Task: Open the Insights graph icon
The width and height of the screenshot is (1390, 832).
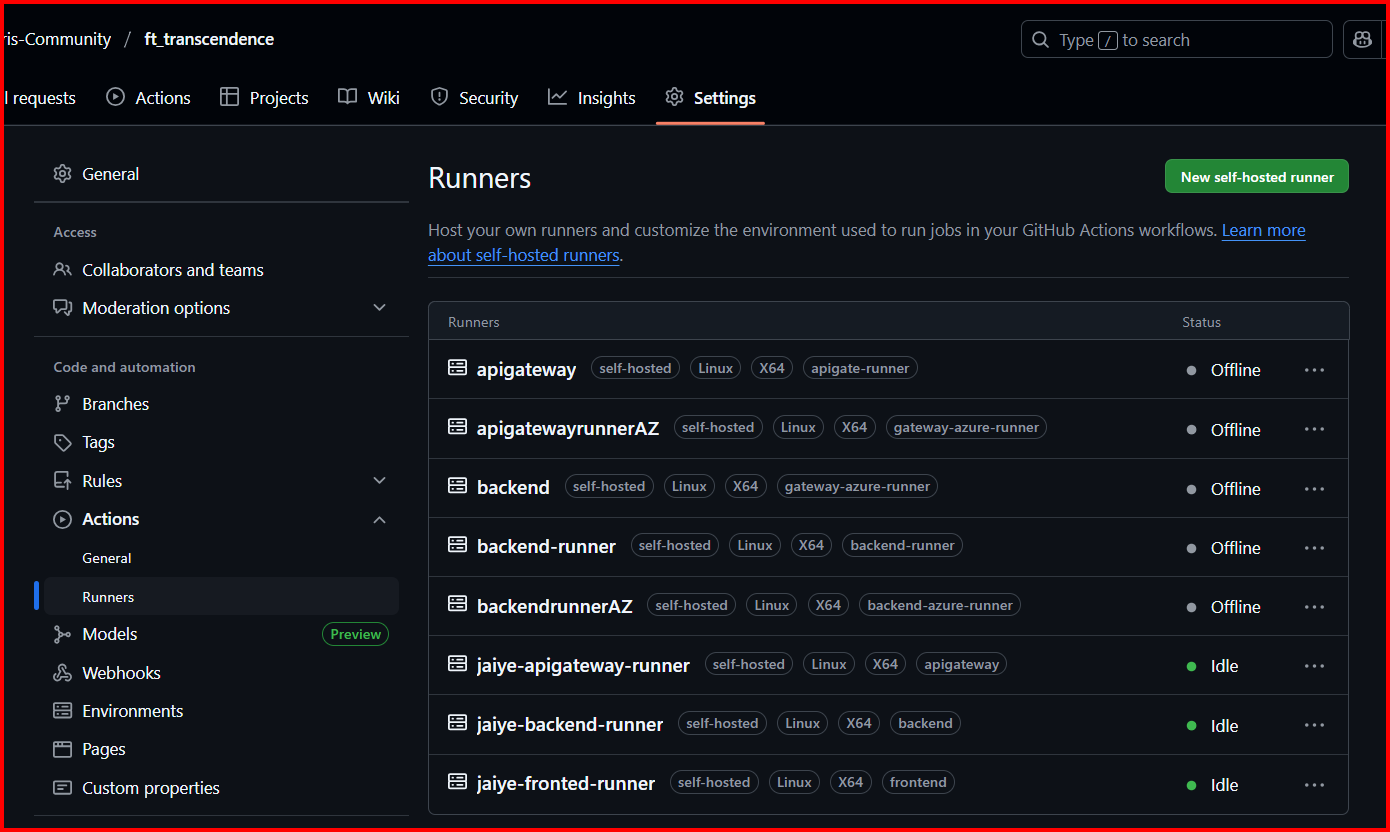Action: (x=559, y=97)
